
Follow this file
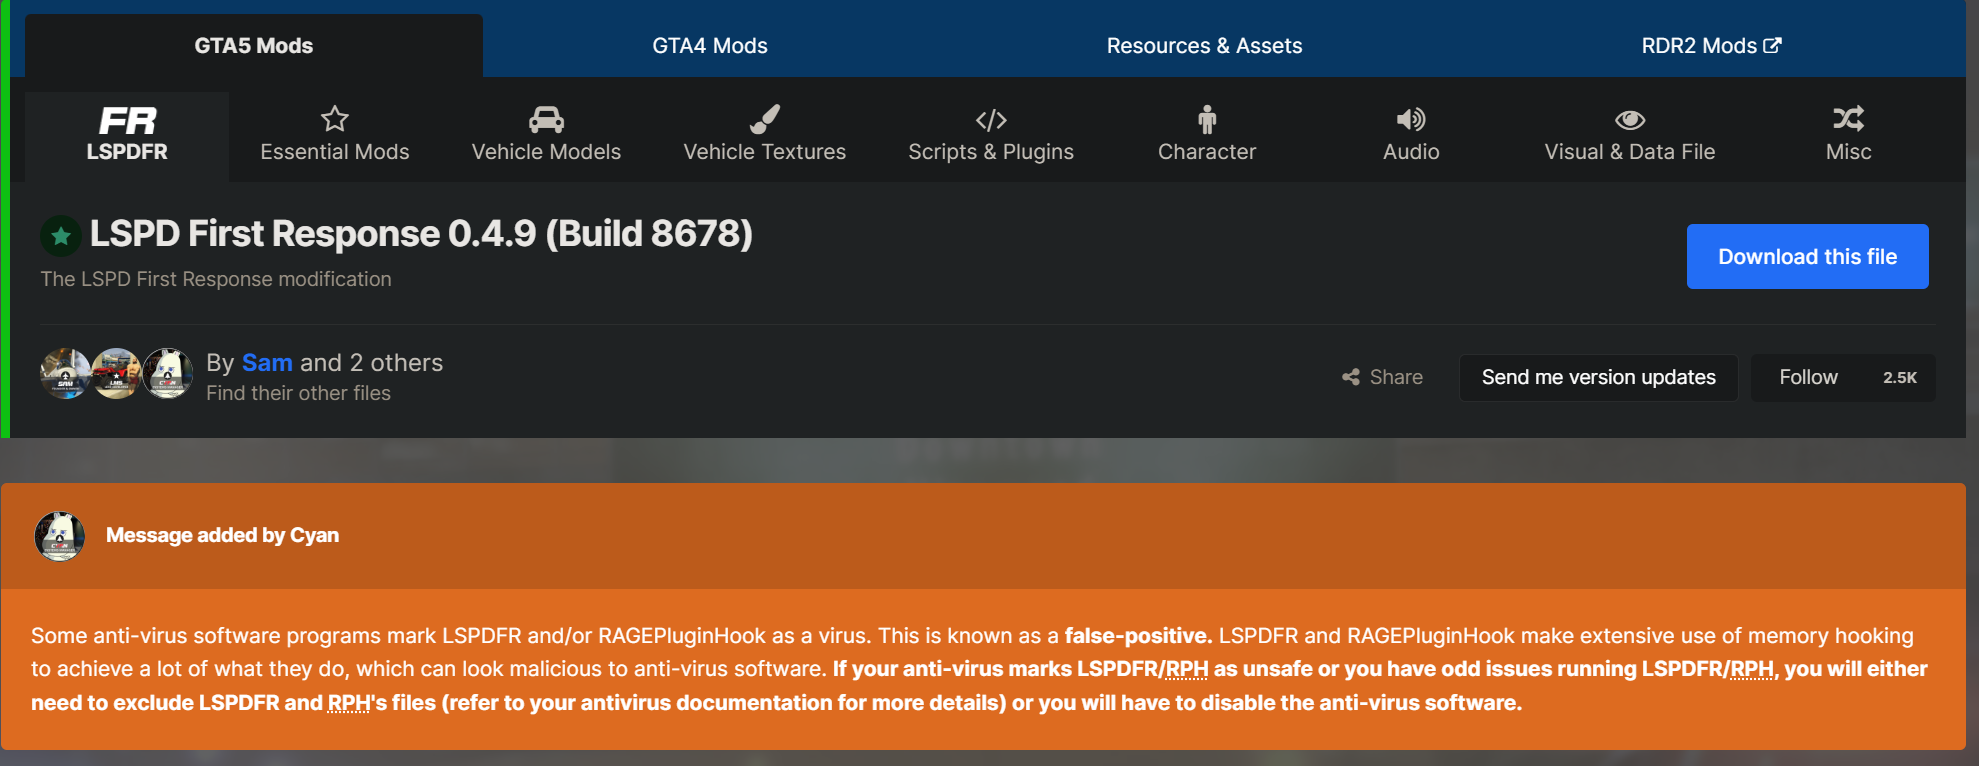tap(1808, 378)
